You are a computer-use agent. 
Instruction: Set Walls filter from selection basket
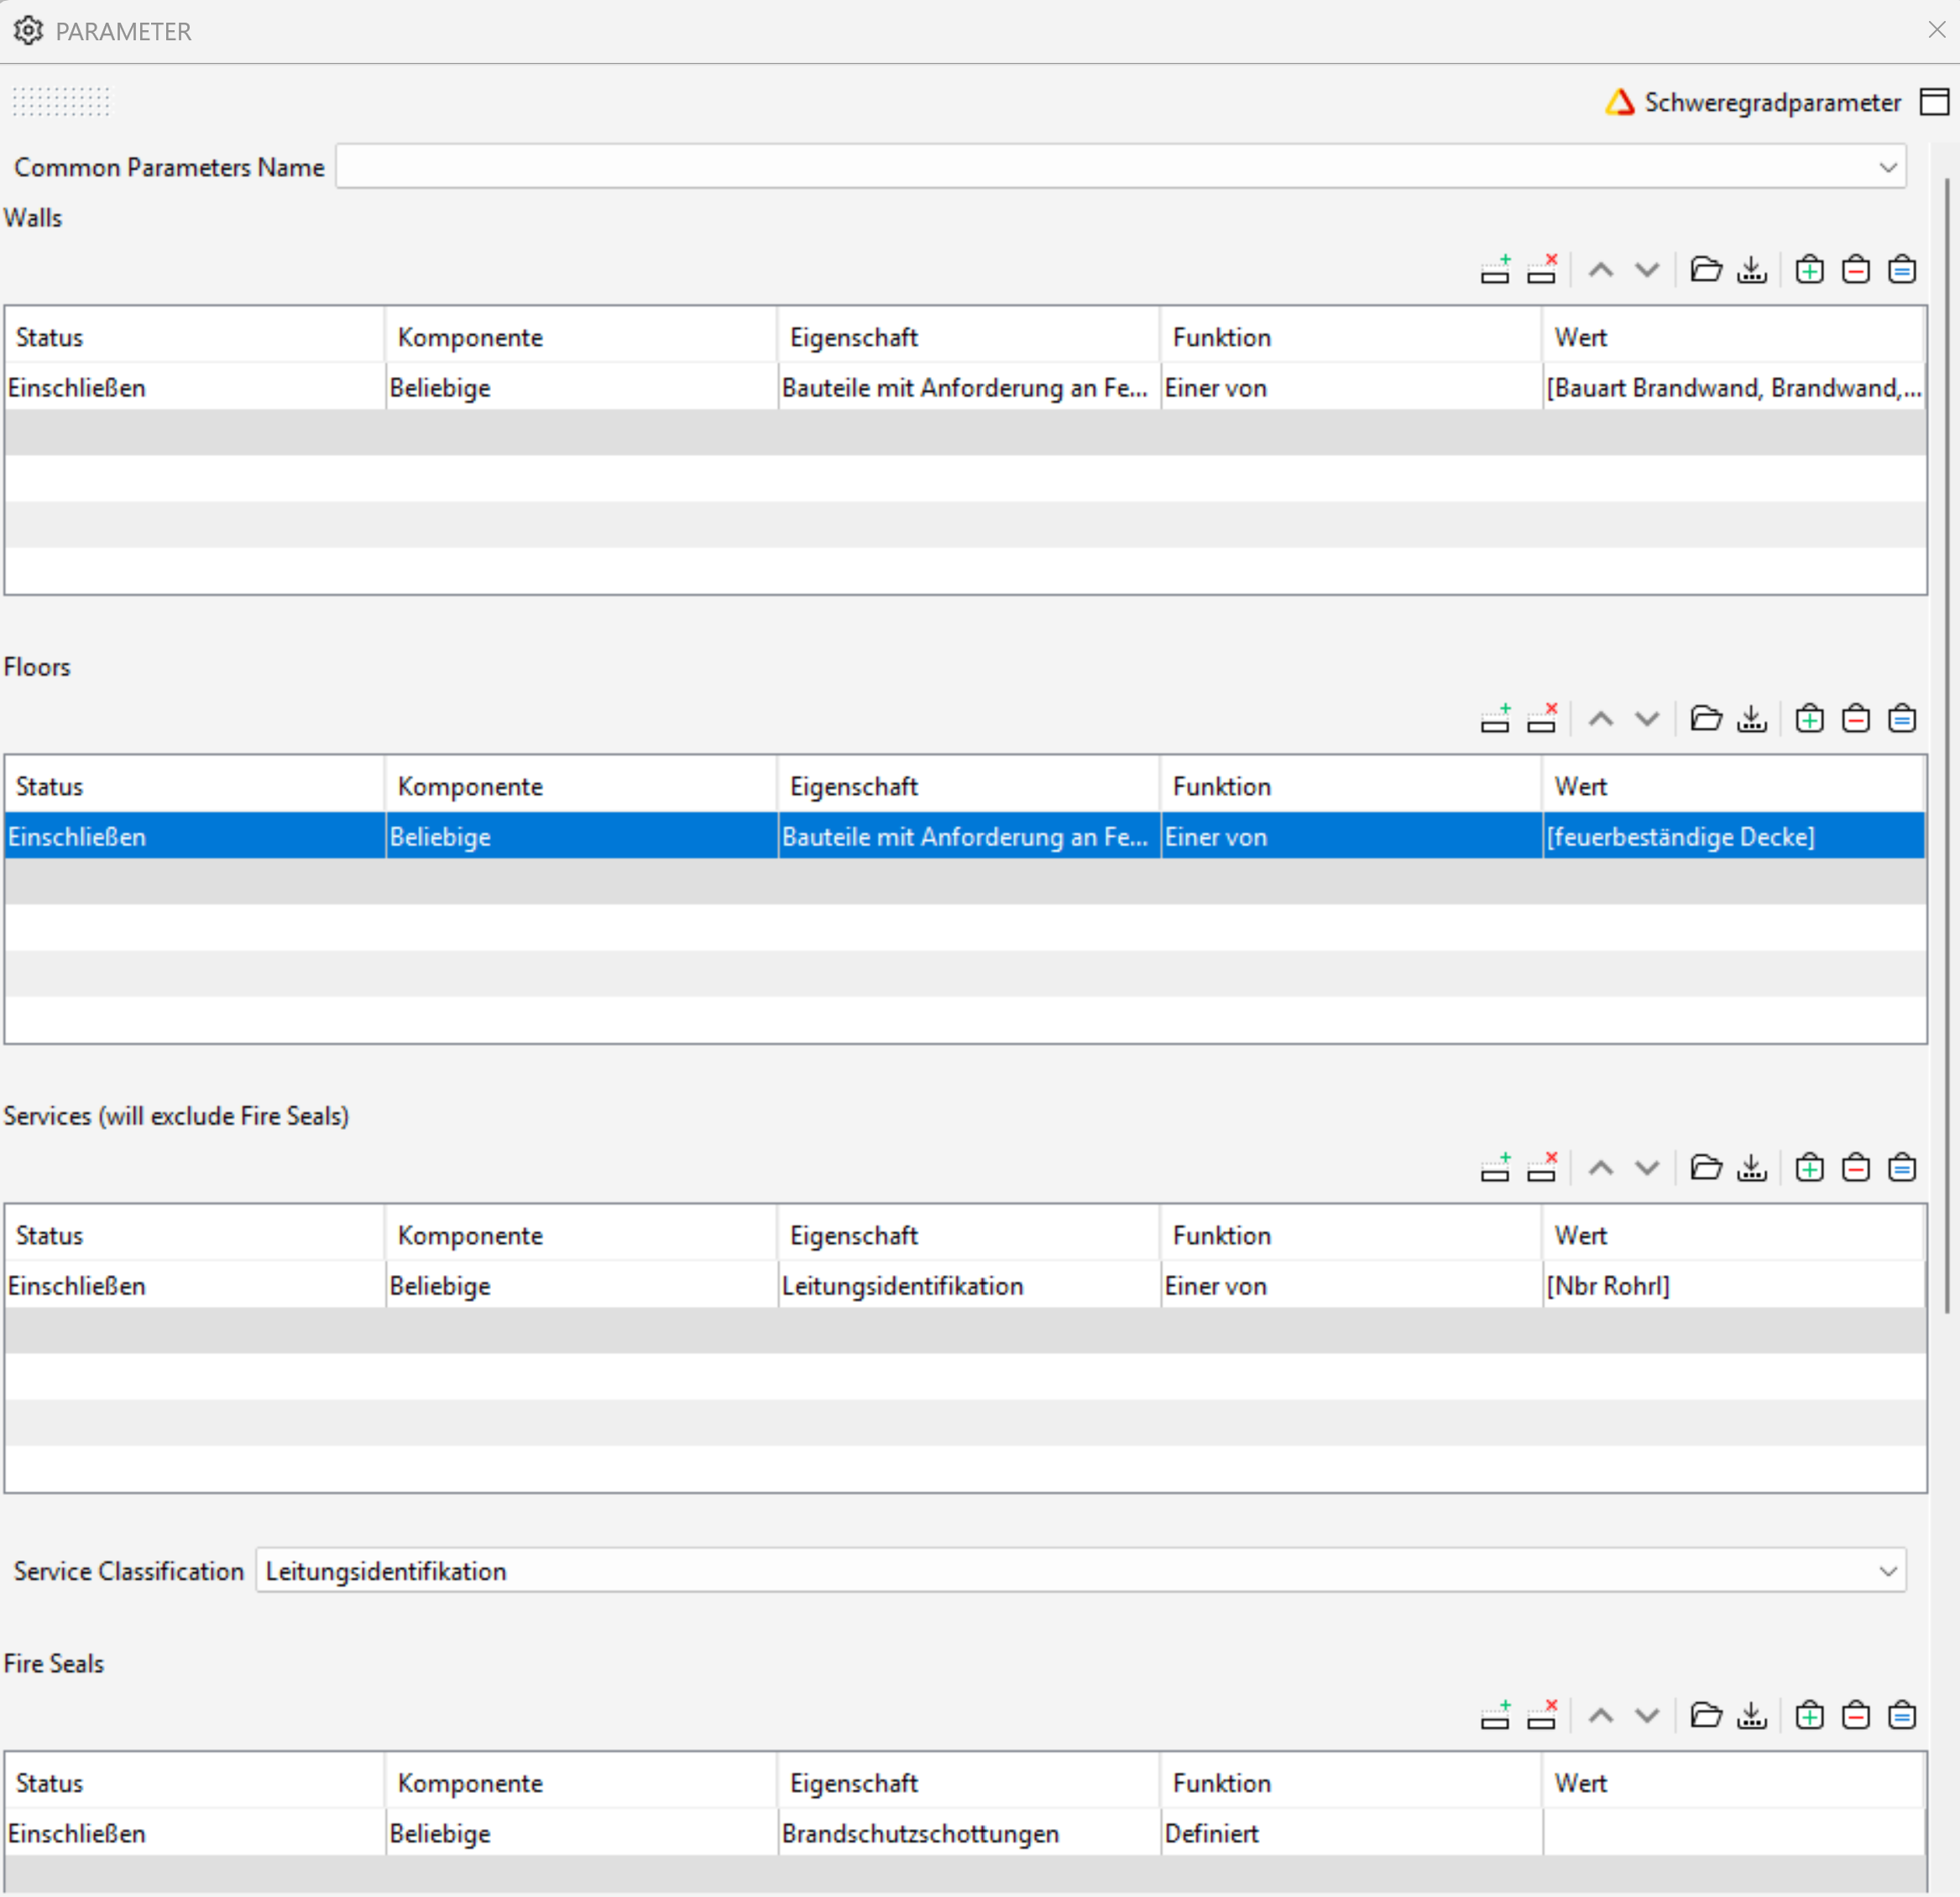pos(1902,270)
